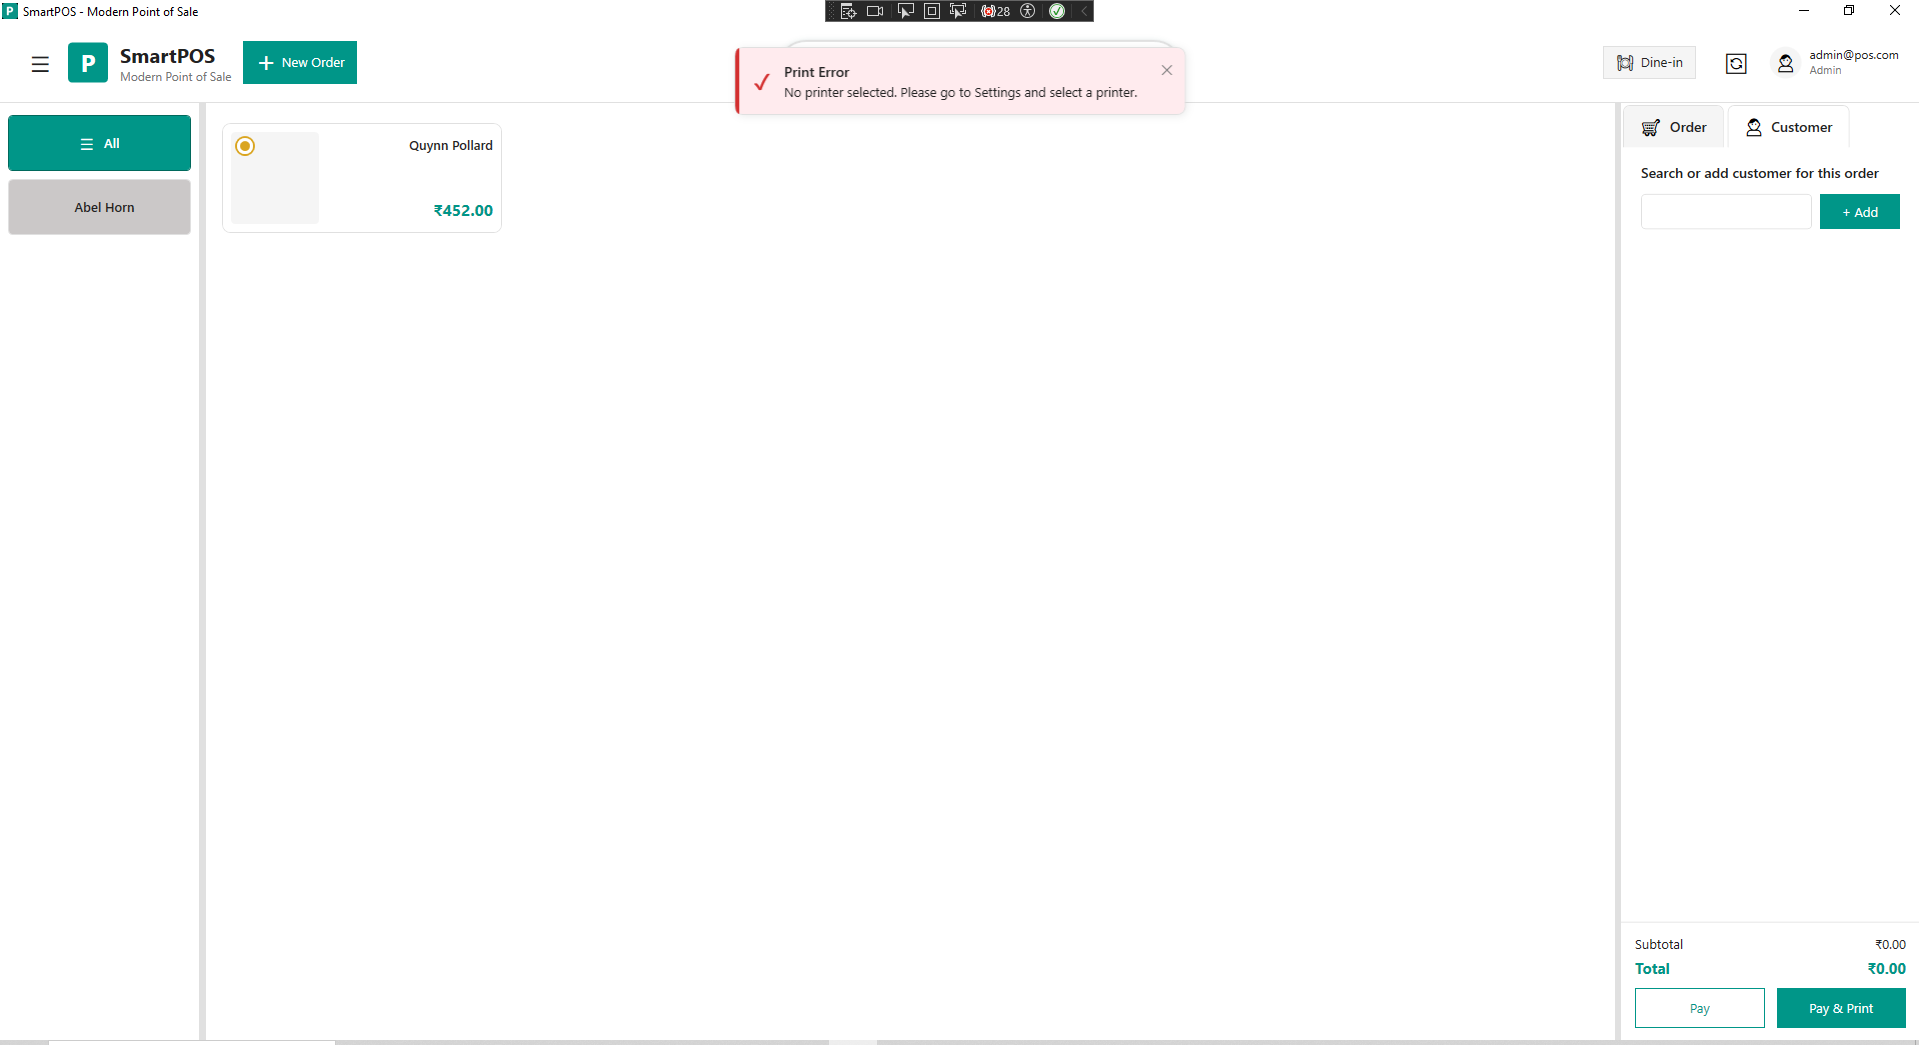Toggle the Dine-in order type
This screenshot has height=1045, width=1919.
pos(1649,63)
